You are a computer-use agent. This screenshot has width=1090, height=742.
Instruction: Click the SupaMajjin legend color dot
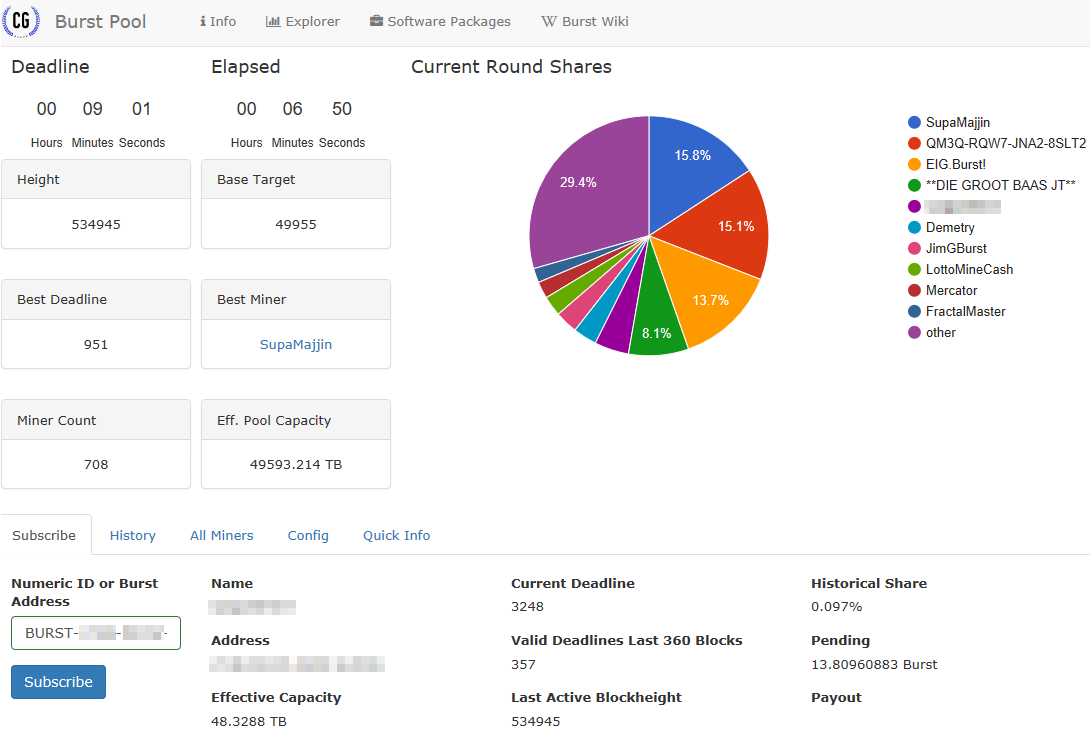914,122
